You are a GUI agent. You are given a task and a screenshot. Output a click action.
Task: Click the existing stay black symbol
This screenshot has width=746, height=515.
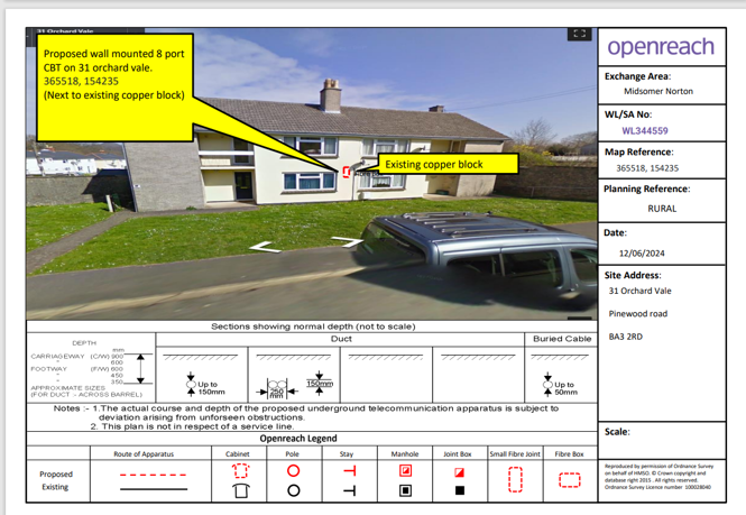pos(350,490)
